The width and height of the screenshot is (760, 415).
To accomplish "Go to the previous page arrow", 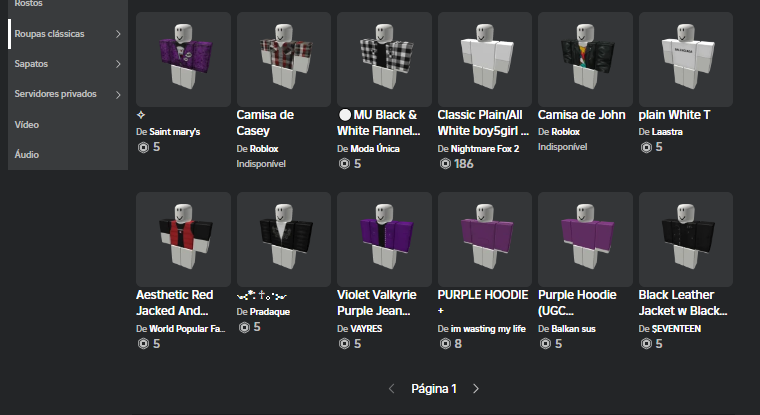I will pyautogui.click(x=392, y=388).
